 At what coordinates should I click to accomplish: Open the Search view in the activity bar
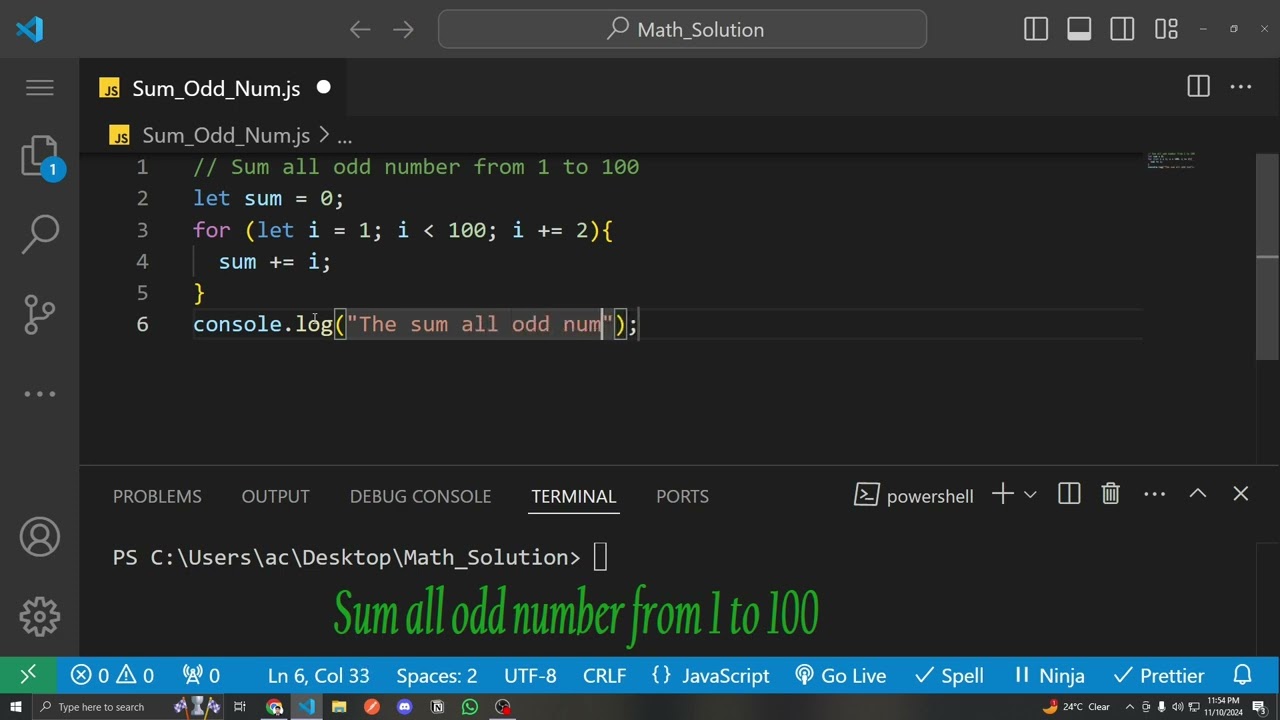[40, 233]
